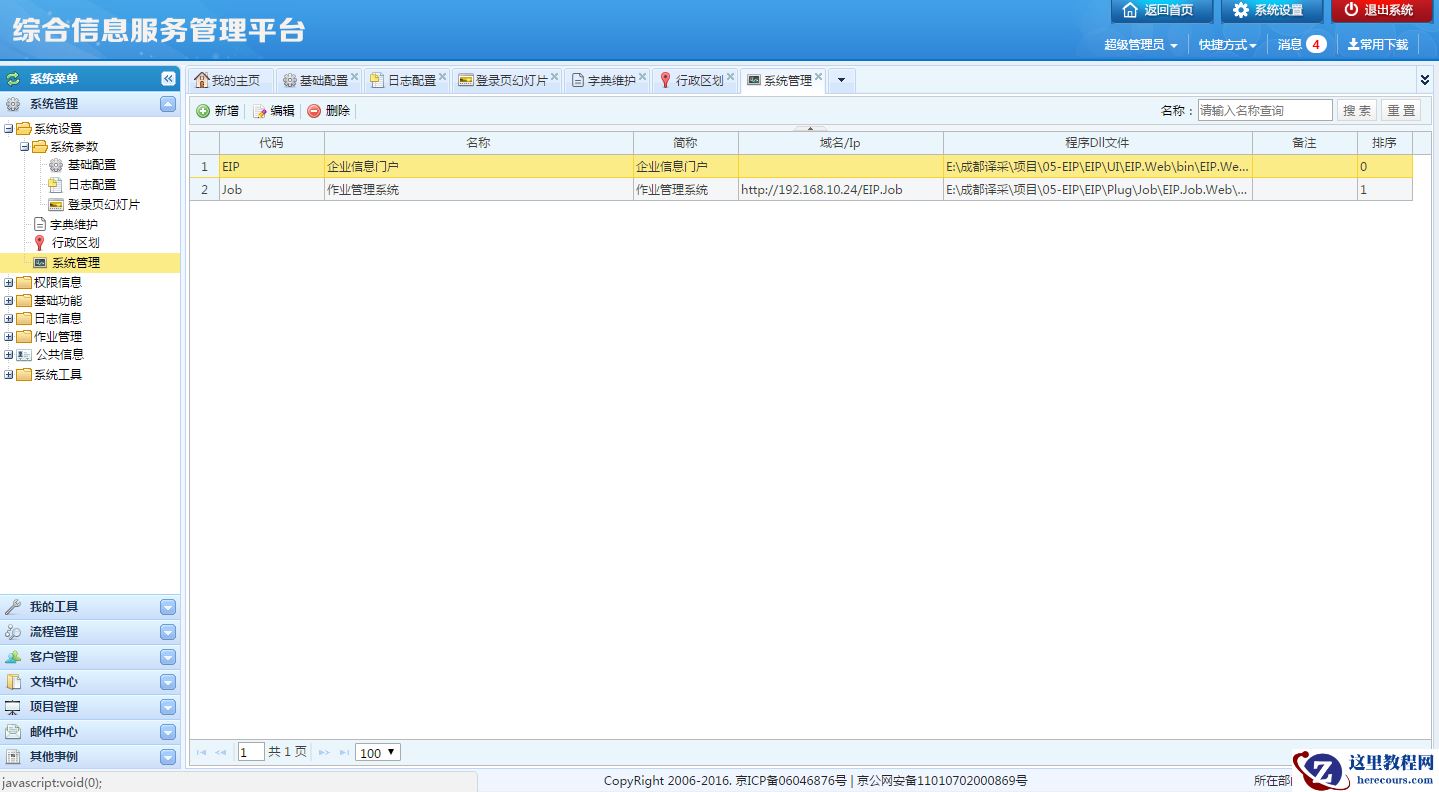Click the 返回首页 button

1161,10
